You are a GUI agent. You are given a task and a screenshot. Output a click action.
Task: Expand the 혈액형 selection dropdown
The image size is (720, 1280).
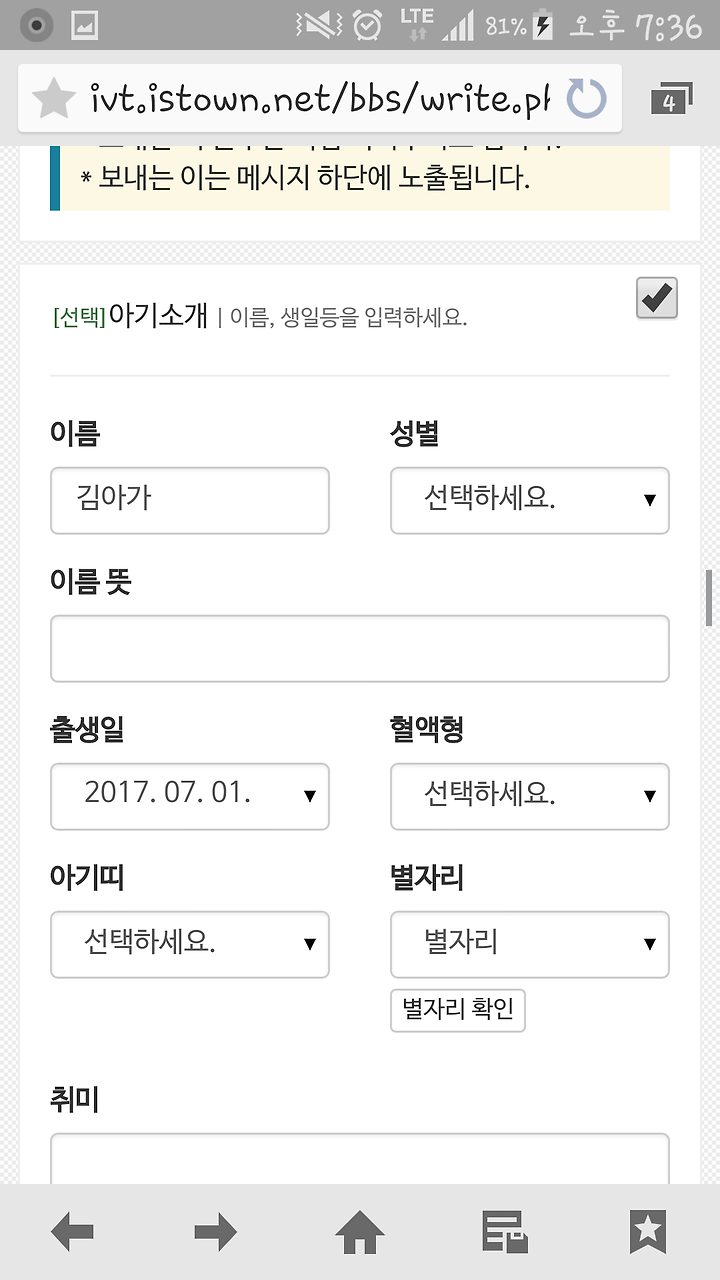[530, 796]
